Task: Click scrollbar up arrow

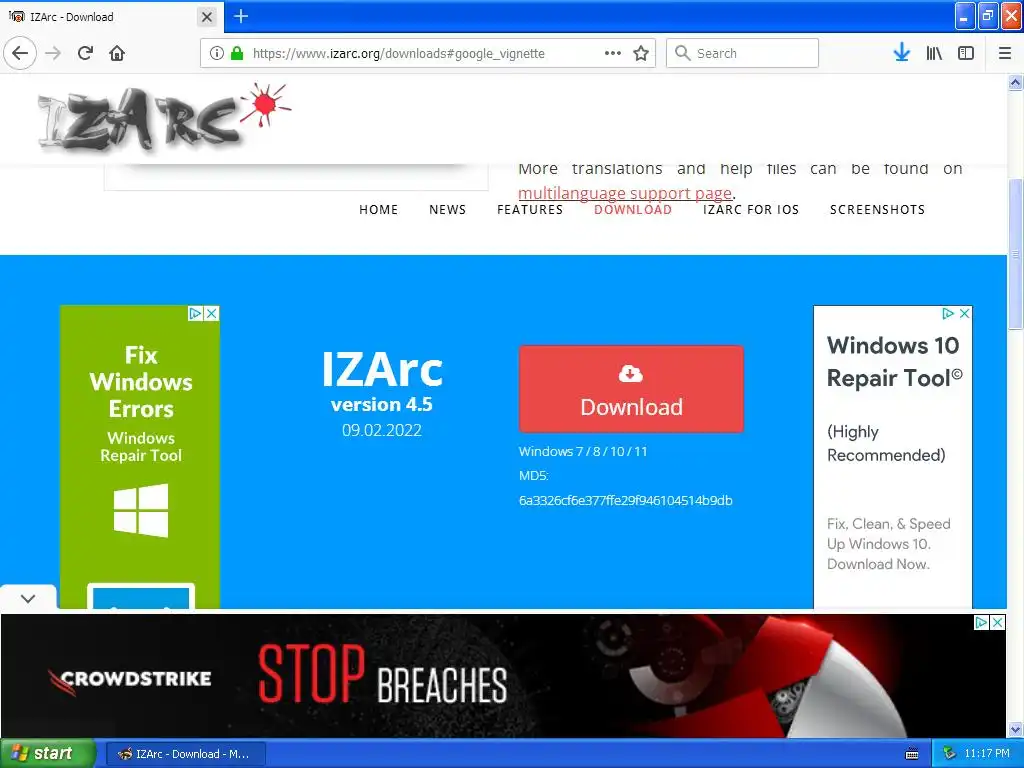Action: coord(1016,82)
